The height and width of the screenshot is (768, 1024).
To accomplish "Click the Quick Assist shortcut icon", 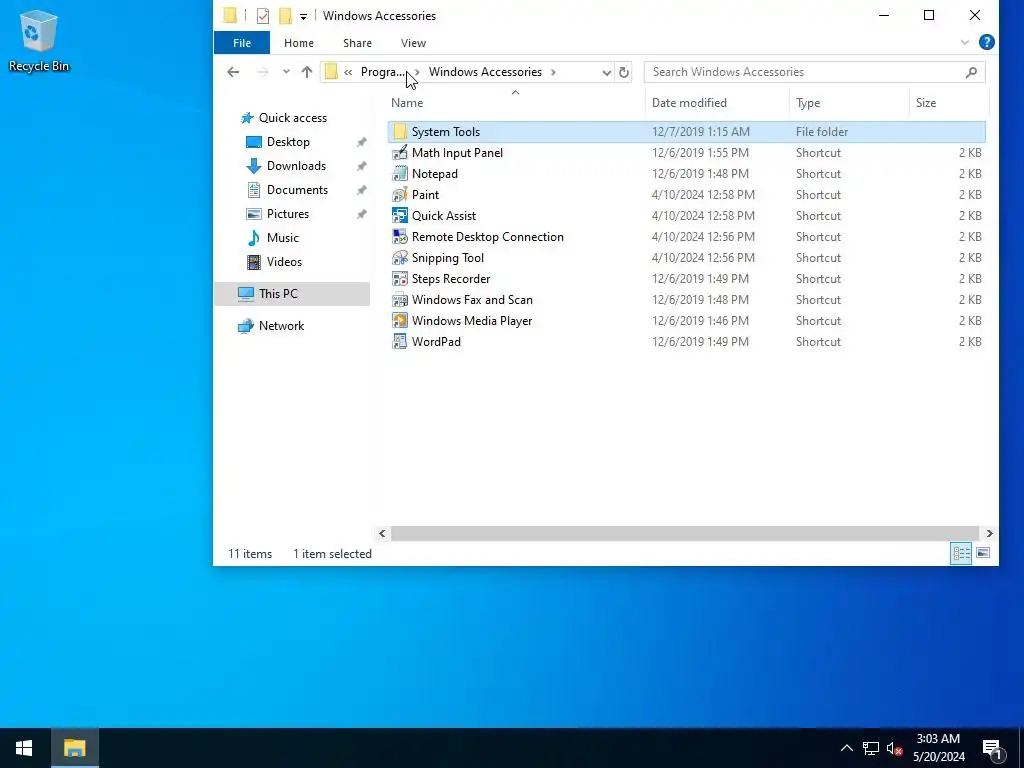I will click(400, 216).
